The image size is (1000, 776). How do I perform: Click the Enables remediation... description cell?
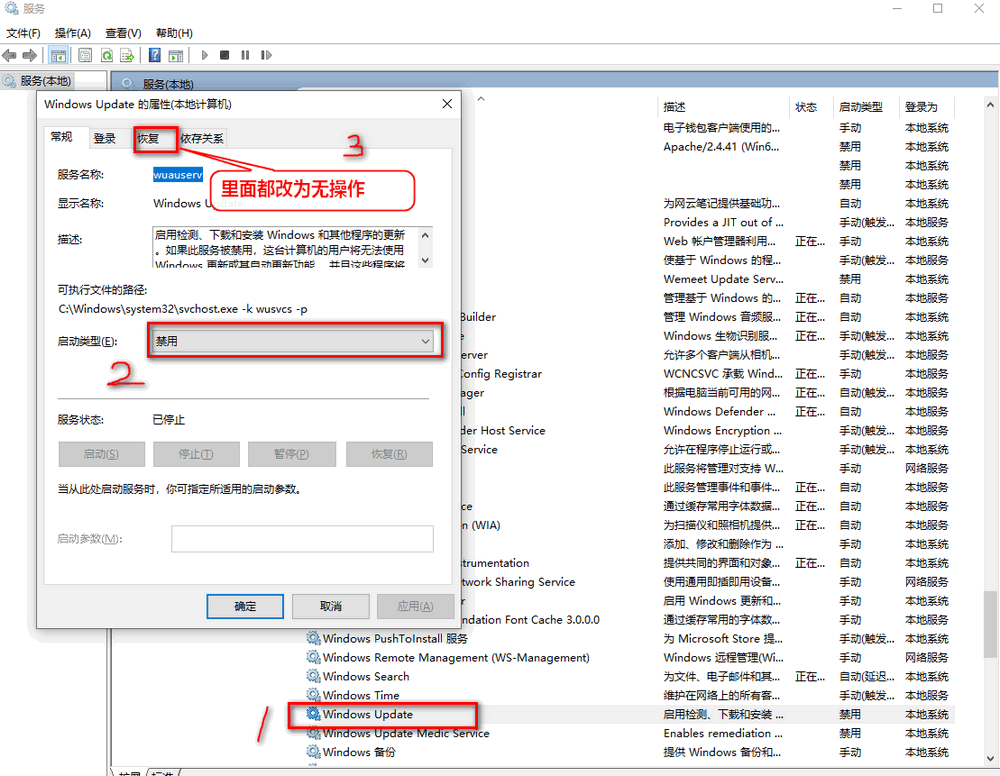coord(723,733)
